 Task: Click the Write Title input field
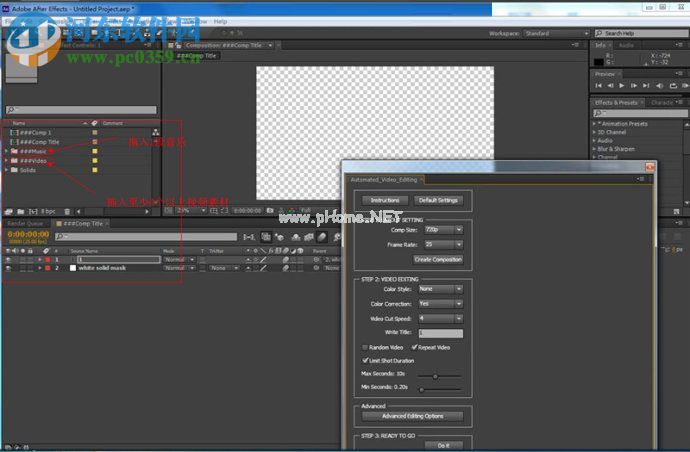point(440,333)
